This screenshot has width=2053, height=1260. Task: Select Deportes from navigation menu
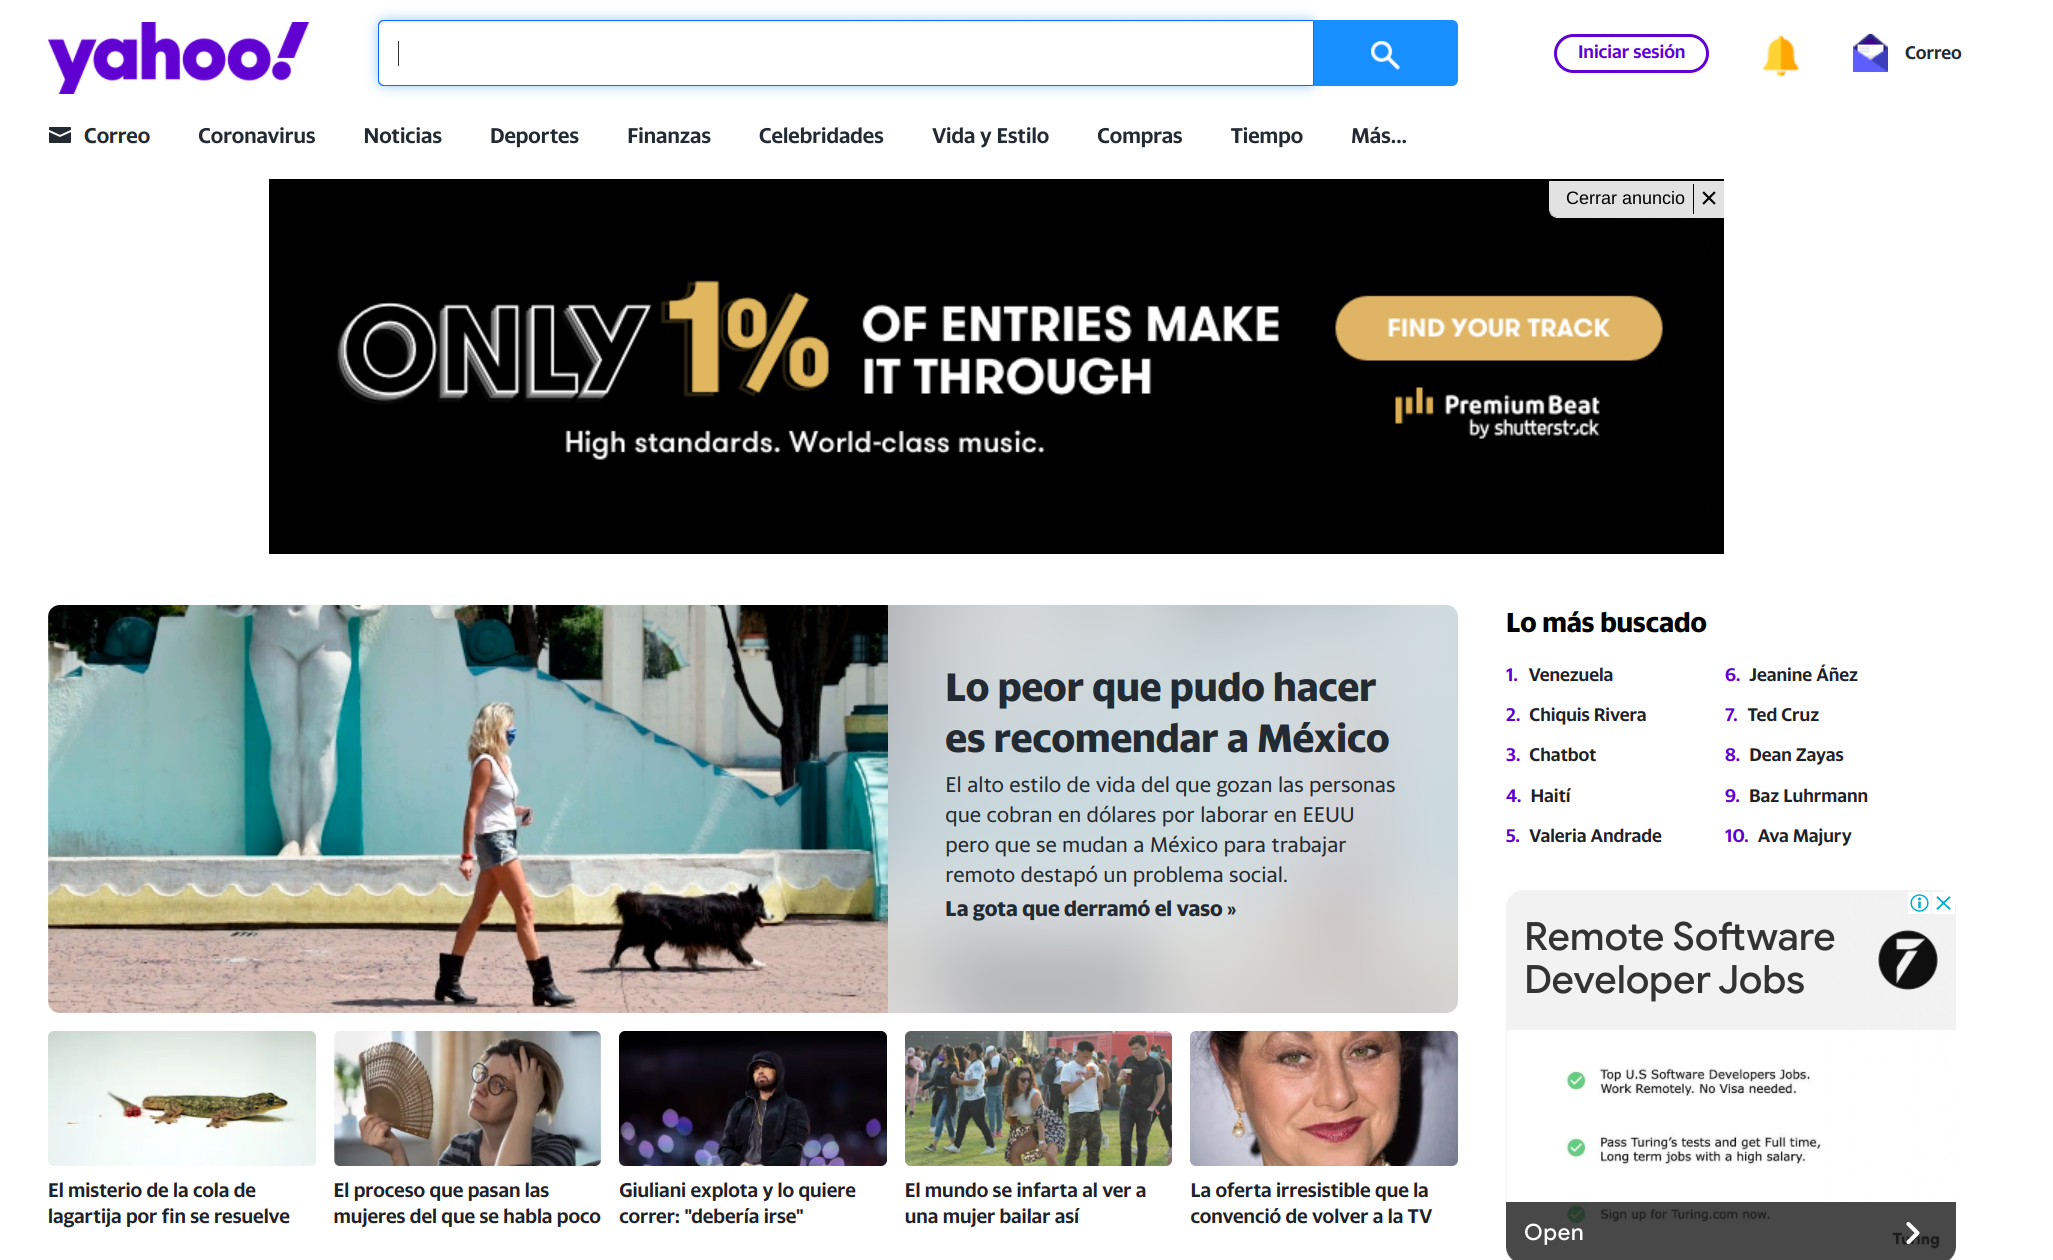[x=534, y=133]
